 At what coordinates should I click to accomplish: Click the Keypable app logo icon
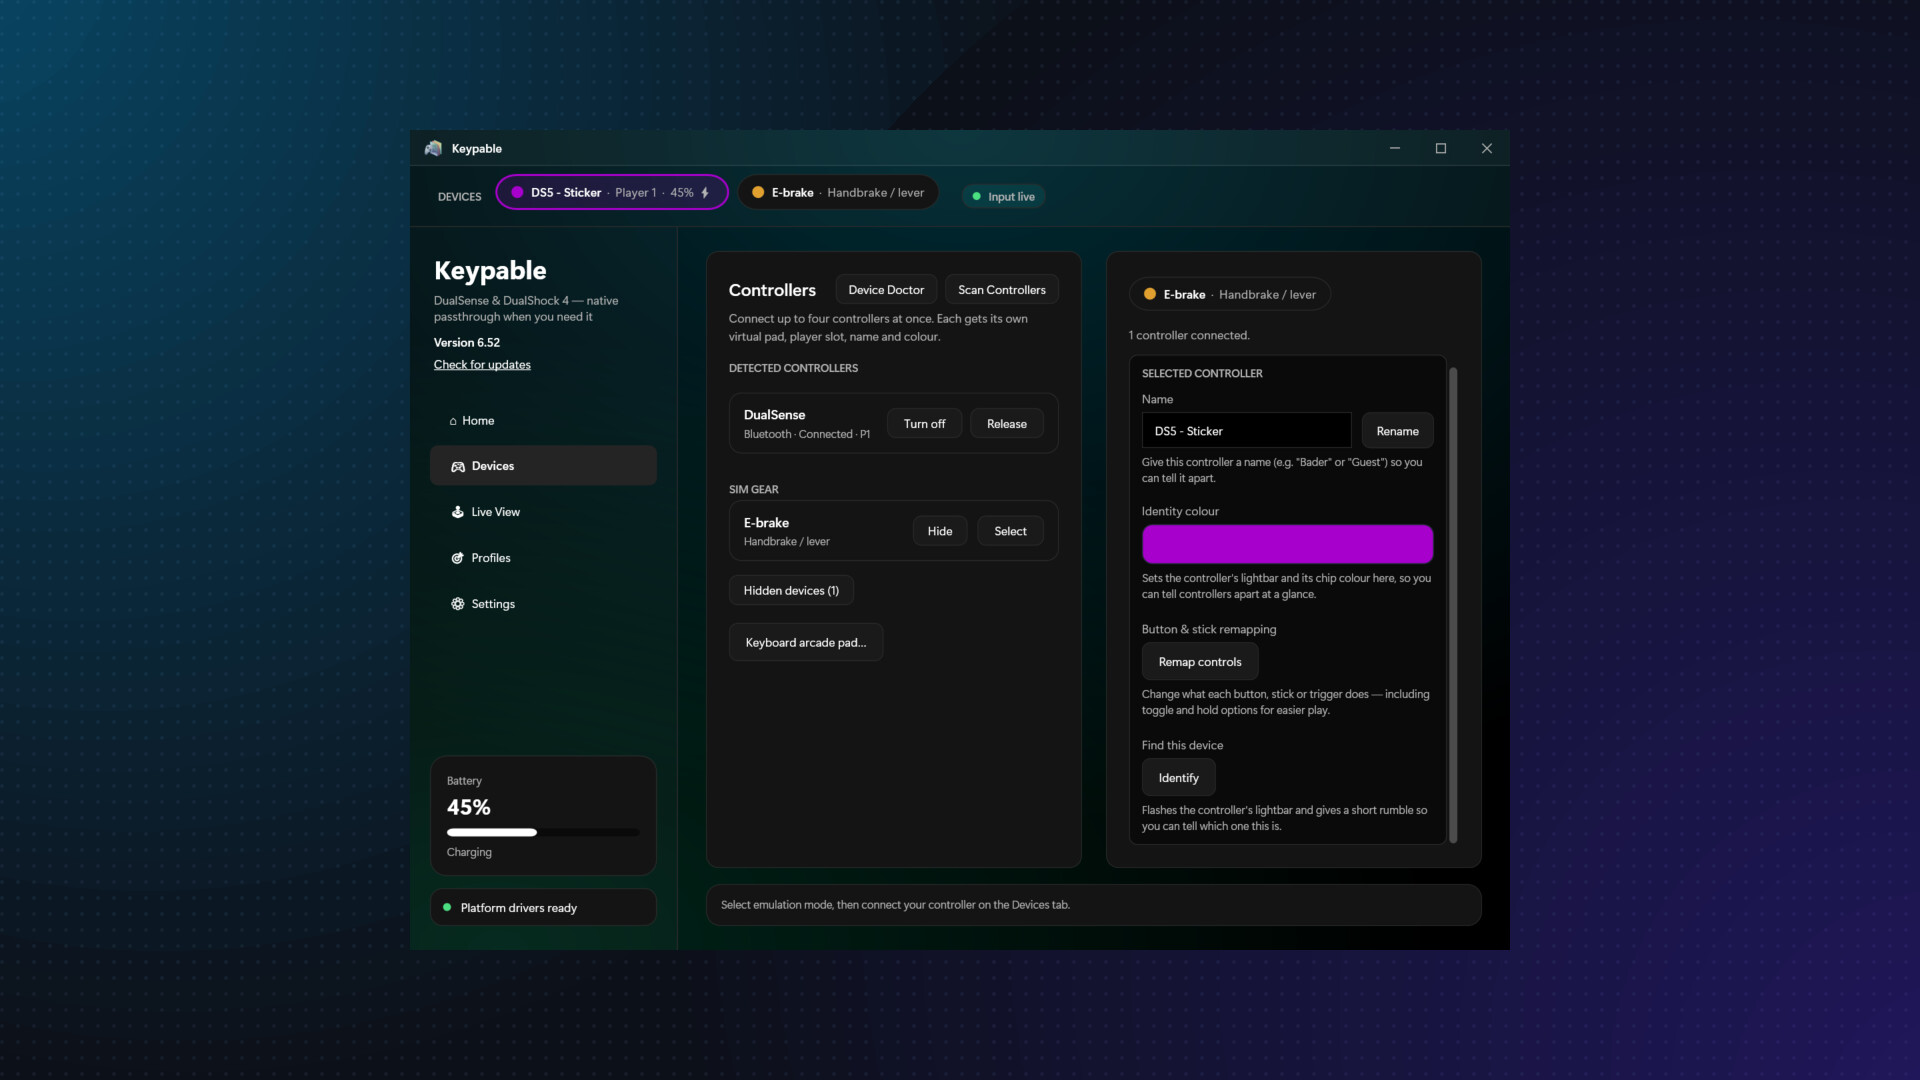[x=433, y=148]
